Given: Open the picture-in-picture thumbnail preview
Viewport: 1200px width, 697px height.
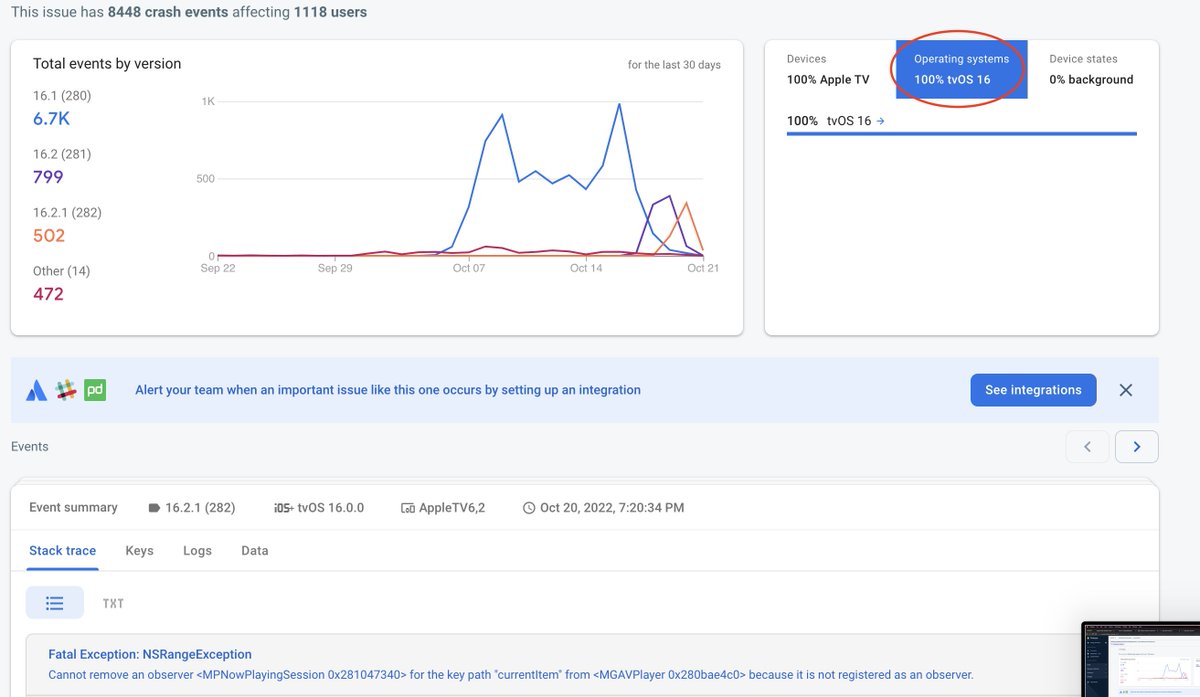Looking at the screenshot, I should click(x=1141, y=659).
